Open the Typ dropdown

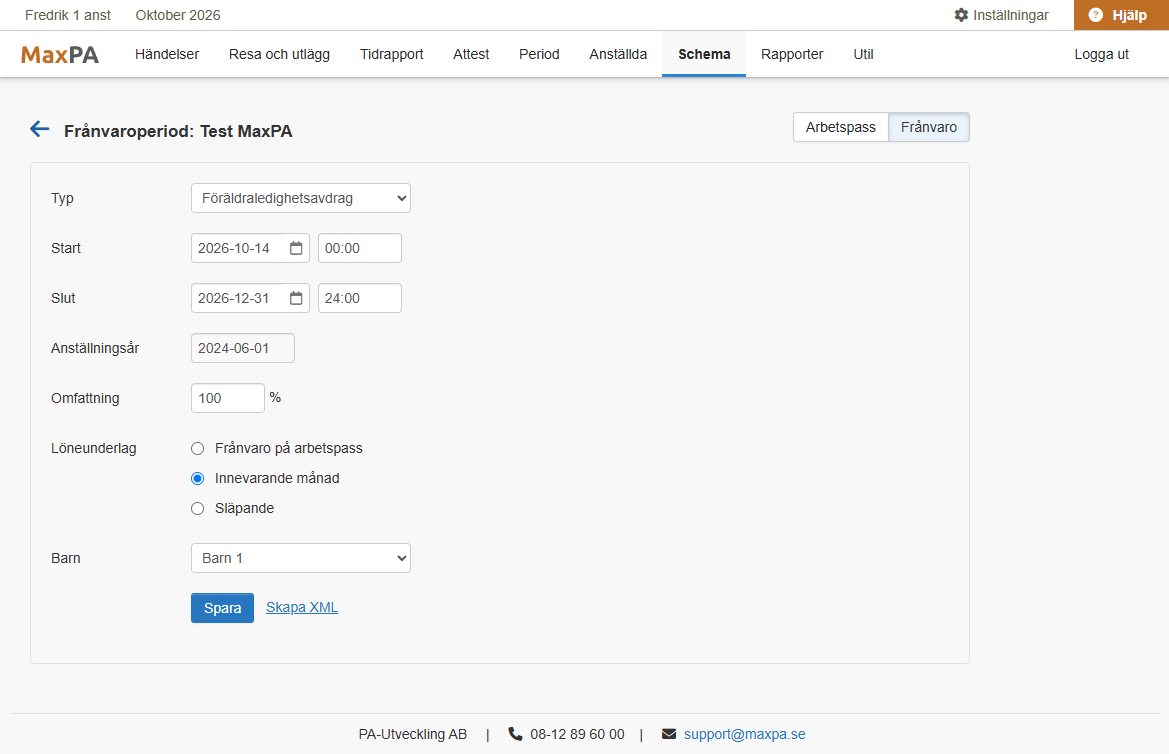tap(300, 198)
